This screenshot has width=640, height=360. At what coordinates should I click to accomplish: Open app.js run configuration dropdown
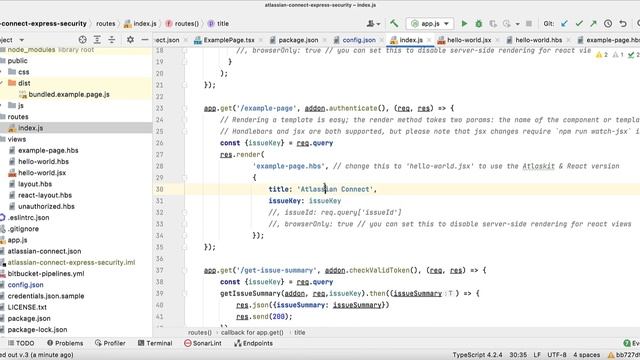point(431,24)
